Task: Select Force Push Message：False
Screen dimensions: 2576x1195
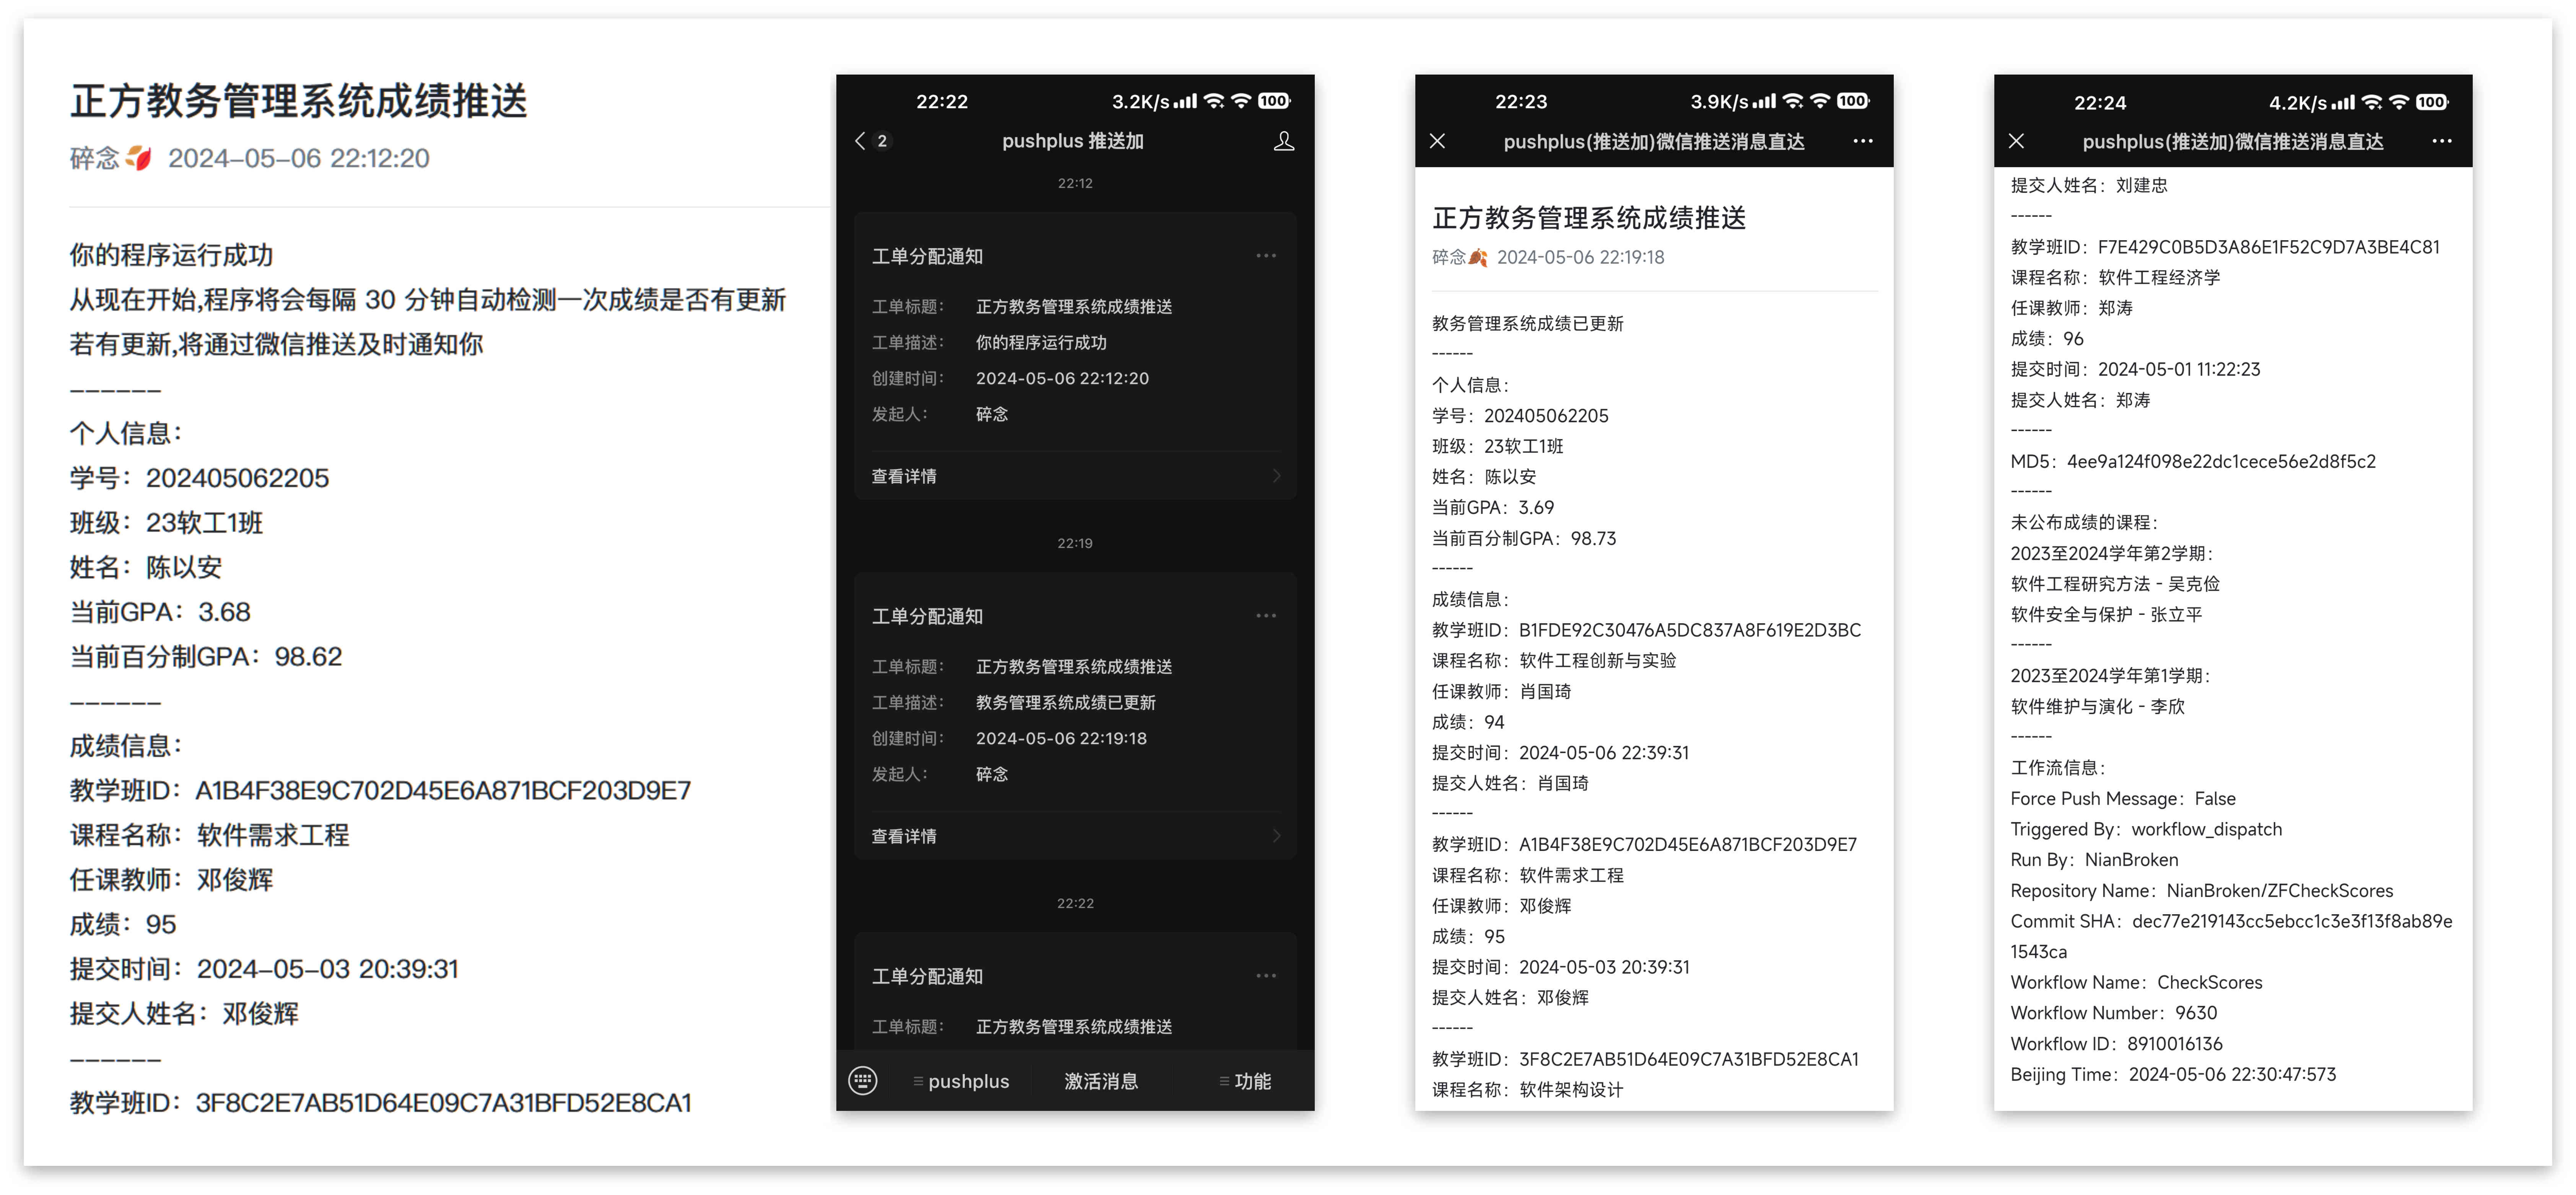Action: coord(2123,798)
